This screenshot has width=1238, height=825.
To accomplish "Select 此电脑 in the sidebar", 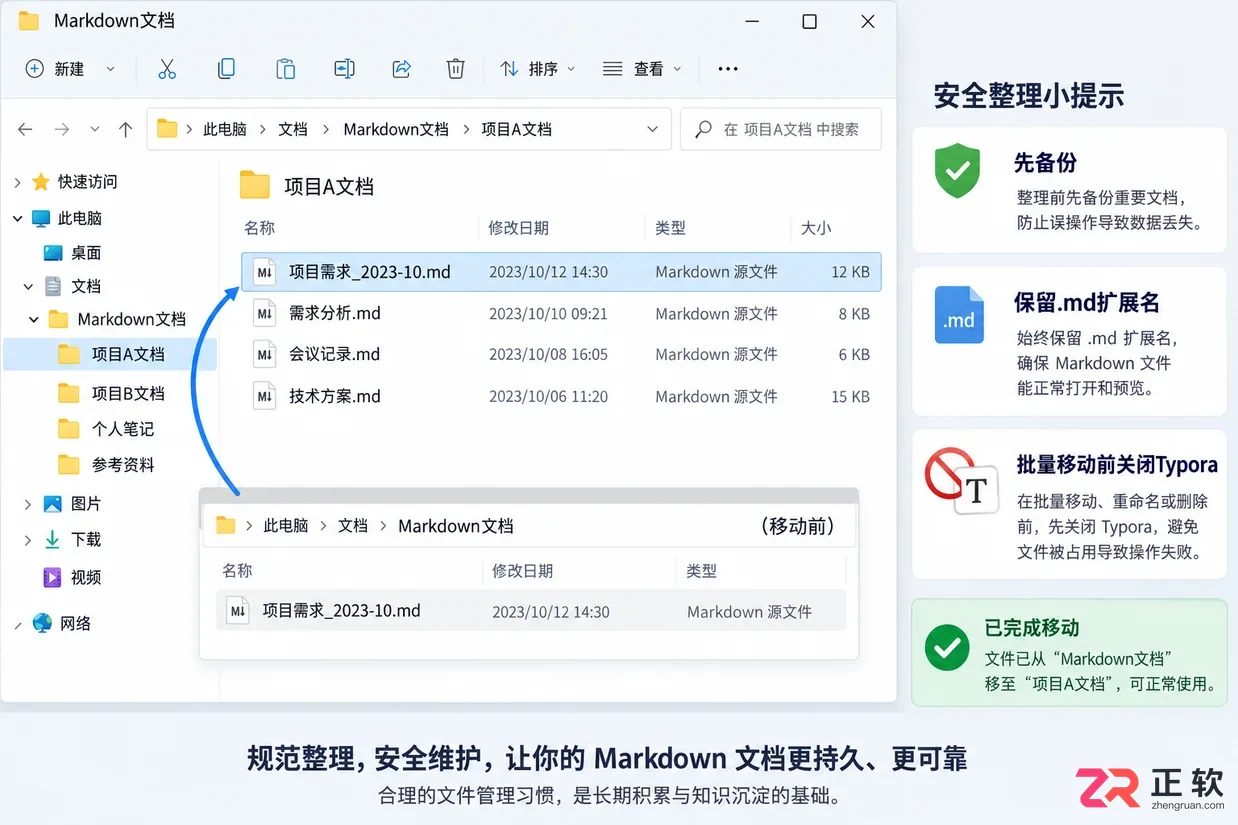I will click(x=80, y=218).
